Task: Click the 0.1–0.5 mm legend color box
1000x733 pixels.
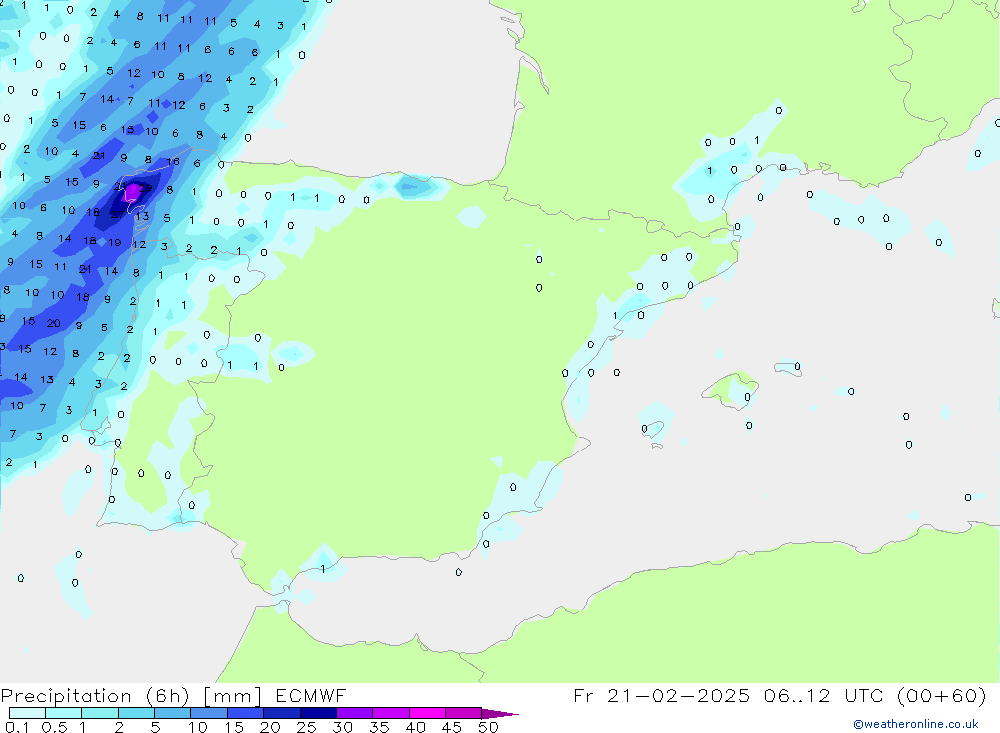Action: pyautogui.click(x=27, y=713)
